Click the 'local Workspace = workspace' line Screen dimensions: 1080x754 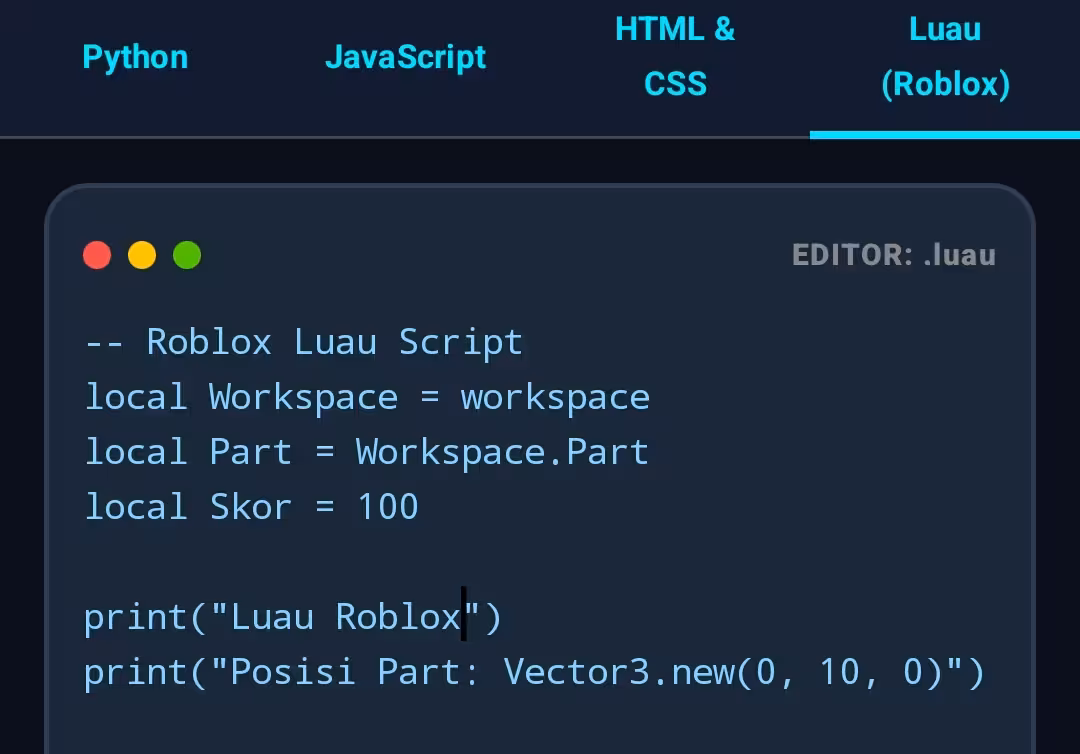(x=367, y=397)
